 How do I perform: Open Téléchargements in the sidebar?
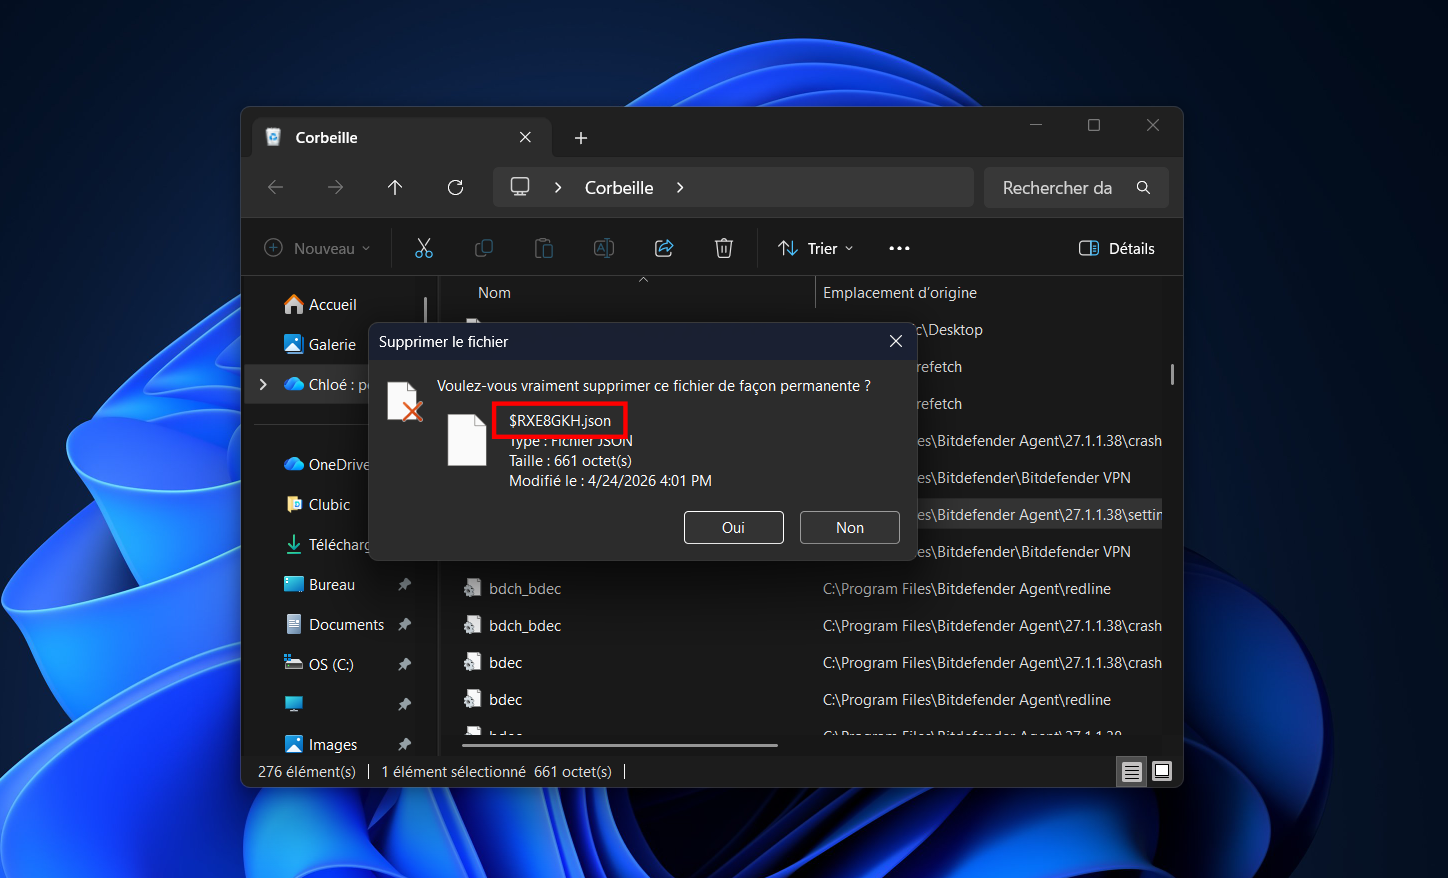point(327,544)
